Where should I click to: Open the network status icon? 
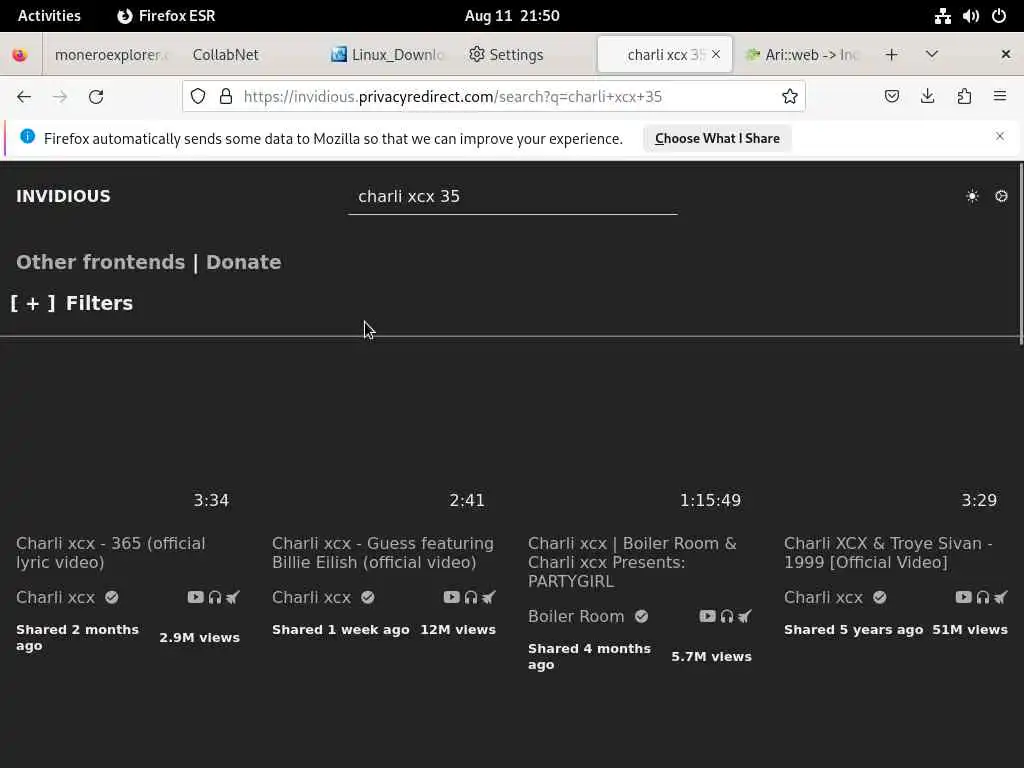(942, 16)
